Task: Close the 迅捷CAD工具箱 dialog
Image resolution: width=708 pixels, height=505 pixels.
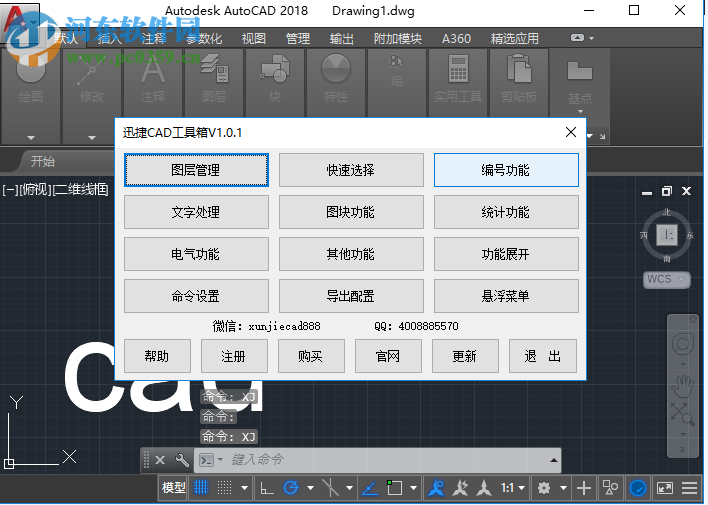Action: coord(571,132)
